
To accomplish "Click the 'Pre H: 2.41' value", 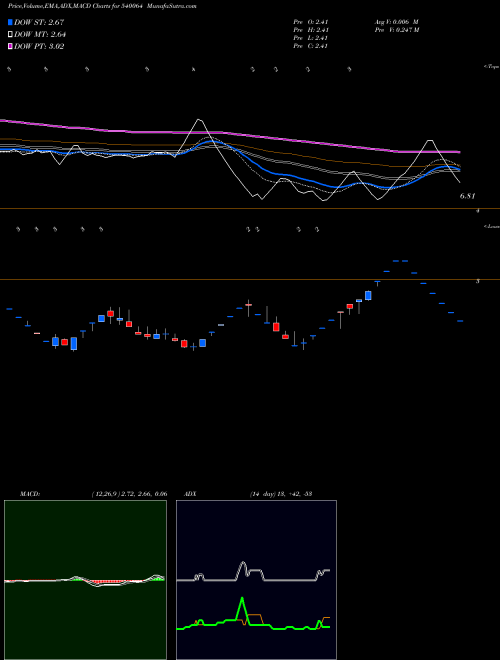I will pyautogui.click(x=311, y=30).
